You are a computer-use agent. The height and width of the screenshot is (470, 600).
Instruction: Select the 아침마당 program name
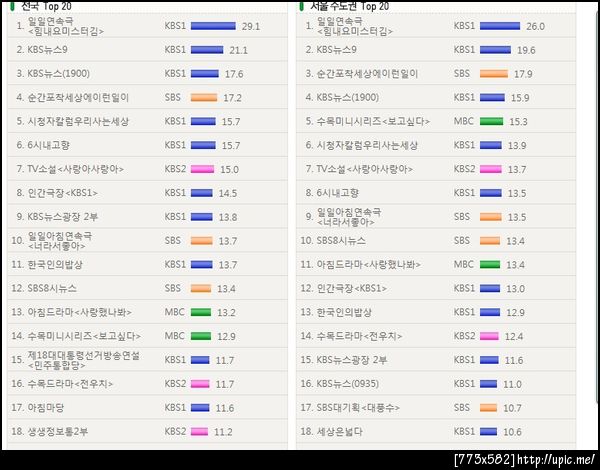46,407
